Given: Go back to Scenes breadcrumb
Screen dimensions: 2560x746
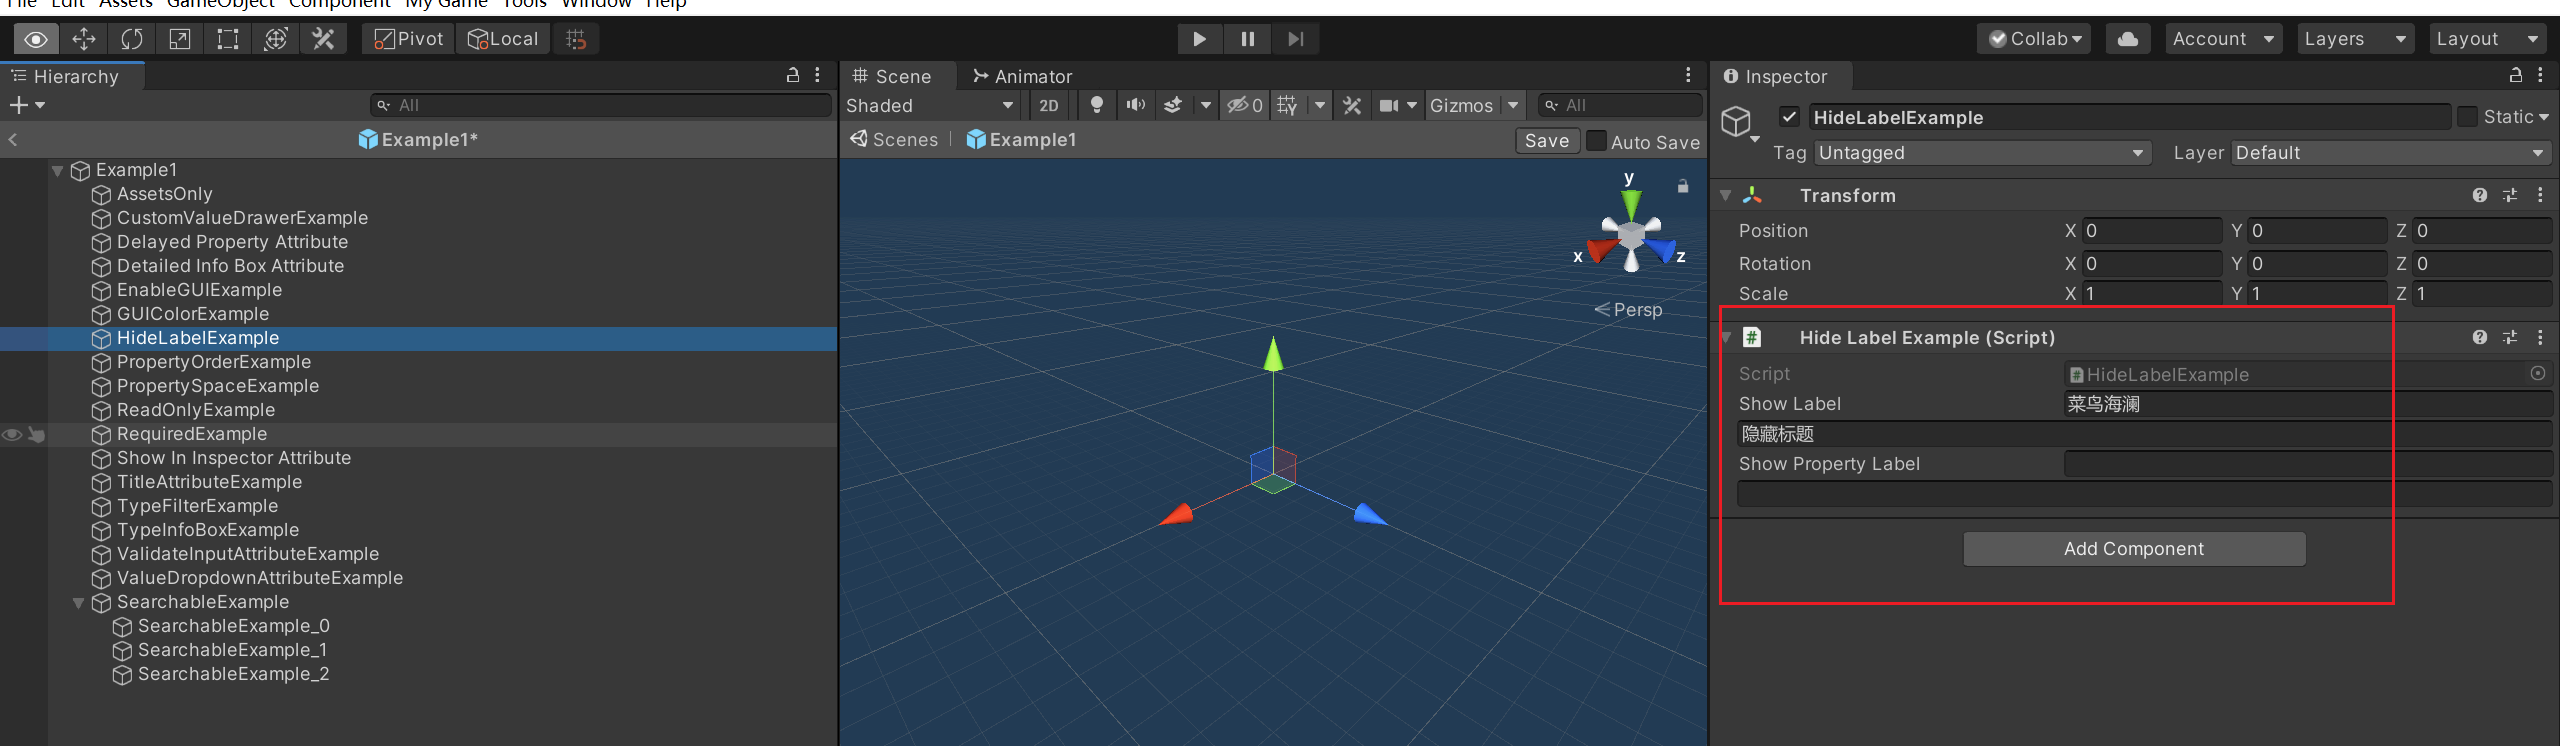Looking at the screenshot, I should [x=895, y=140].
